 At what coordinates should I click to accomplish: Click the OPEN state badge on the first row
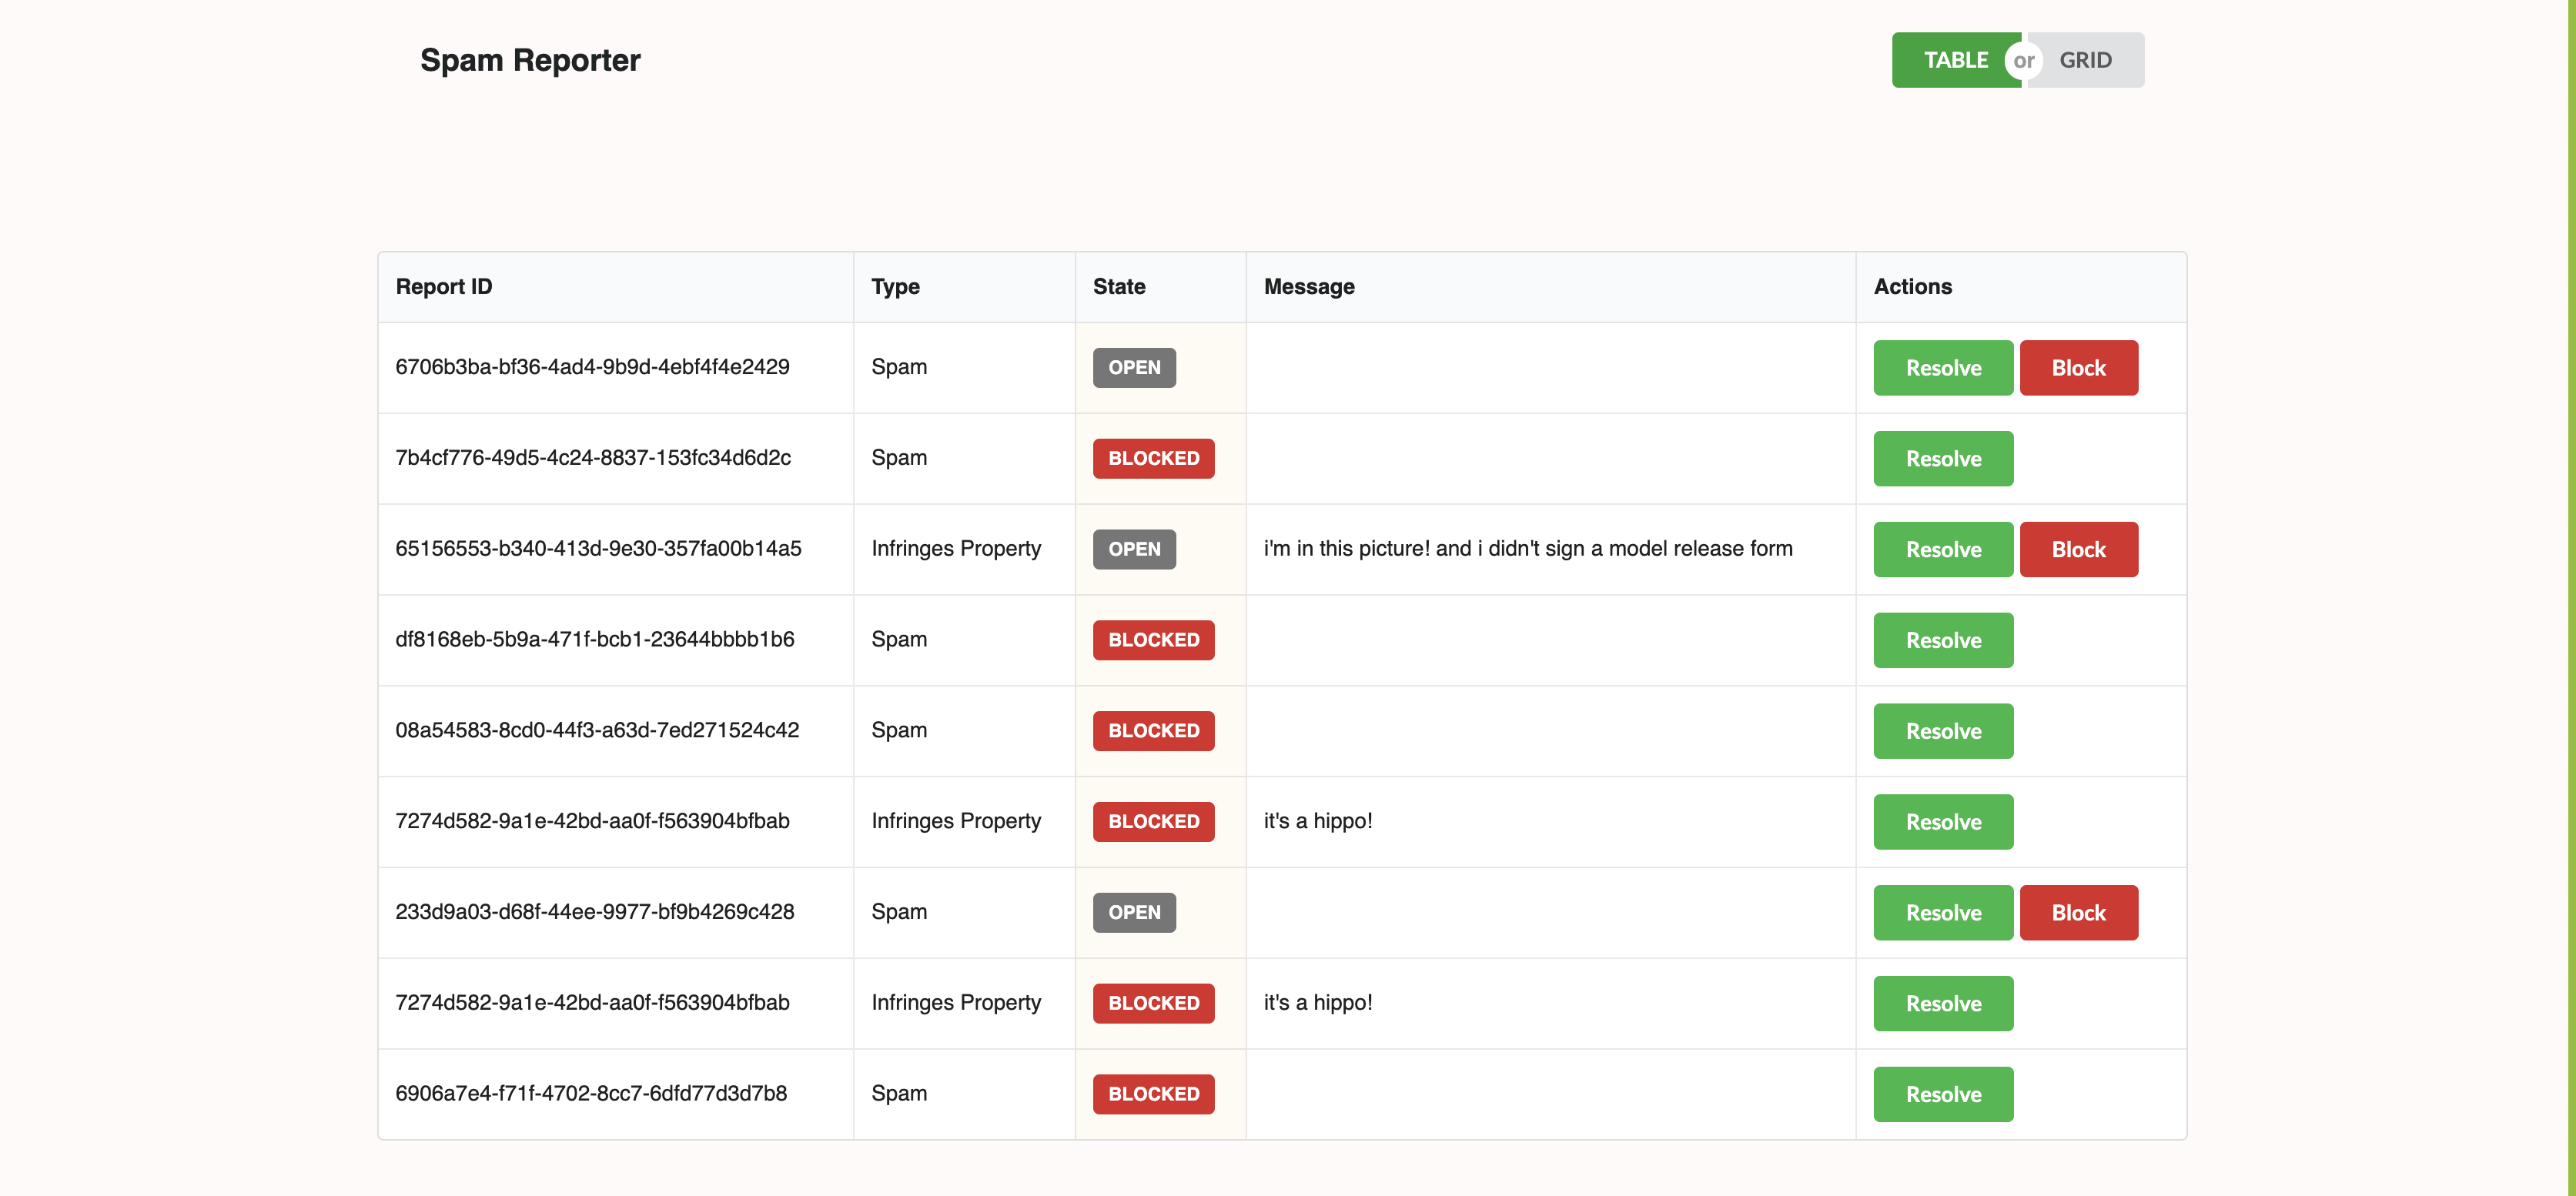tap(1133, 367)
